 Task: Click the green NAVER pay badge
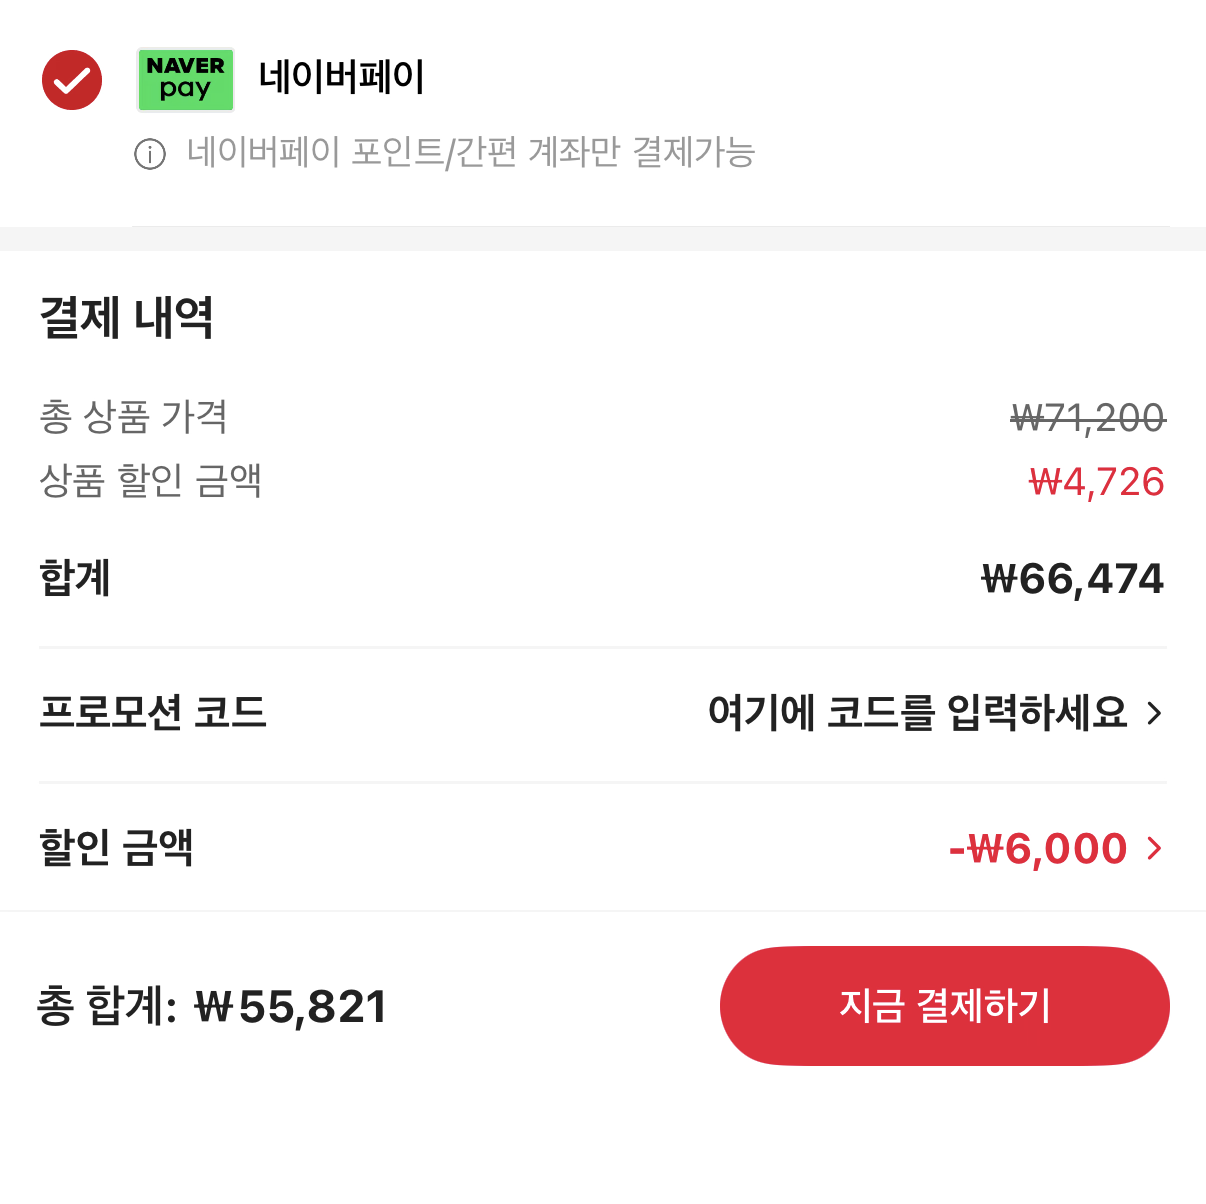(185, 79)
